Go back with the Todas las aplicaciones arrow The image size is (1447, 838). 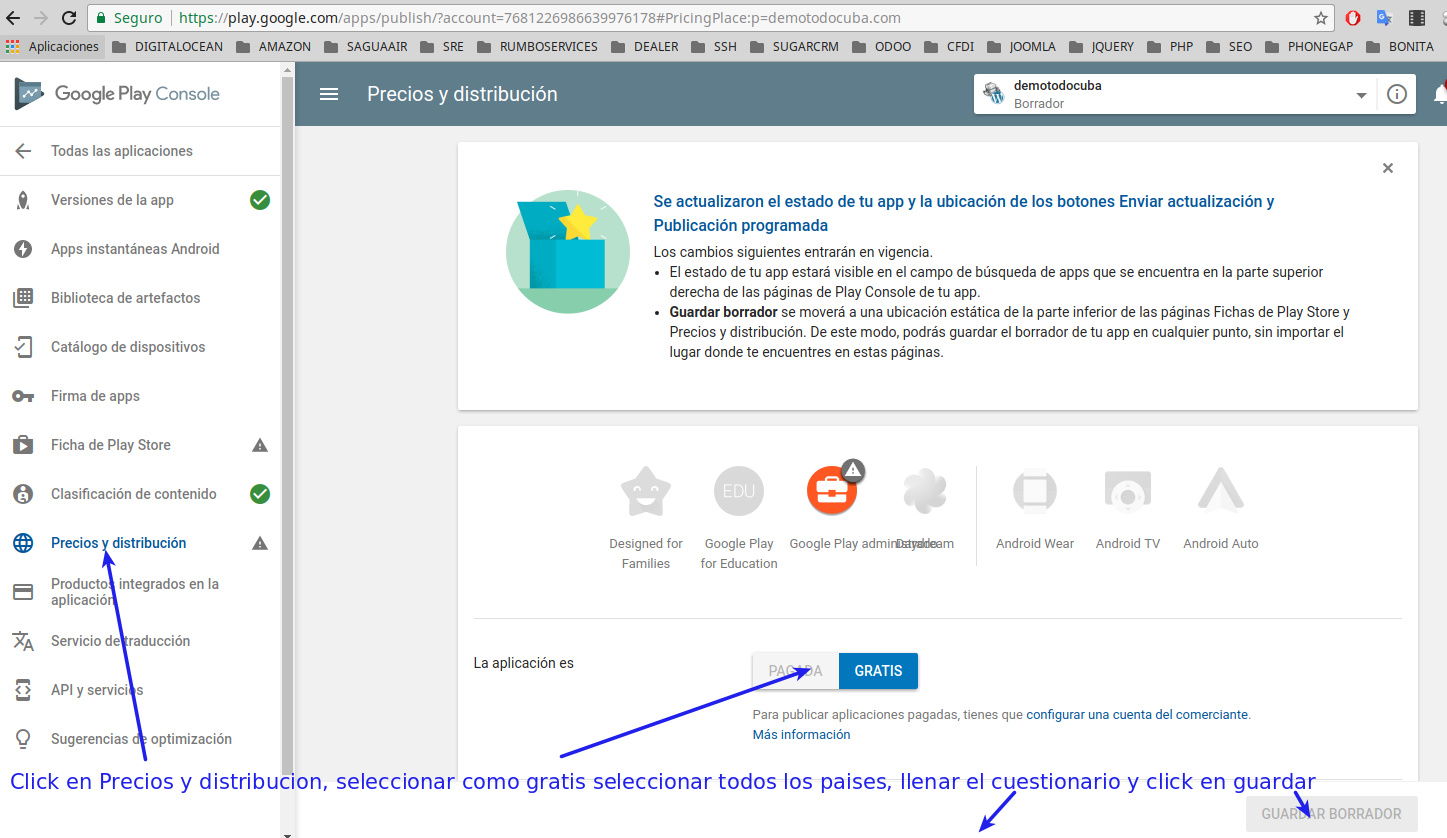23,151
